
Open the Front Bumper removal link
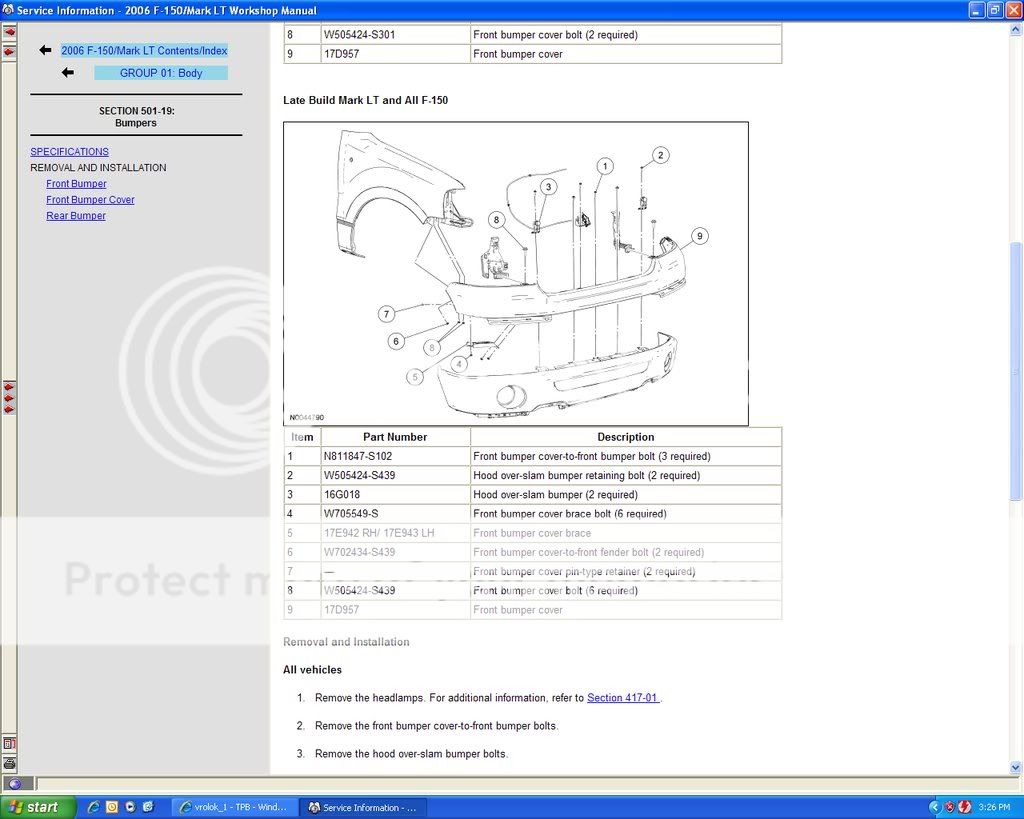76,183
